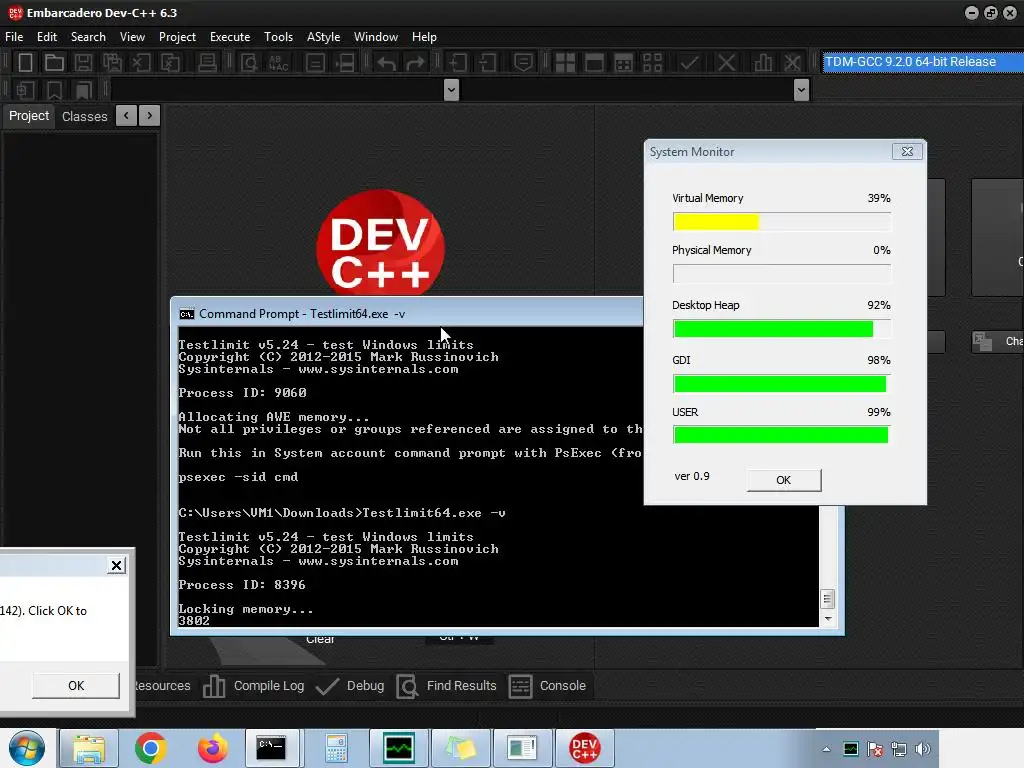Viewport: 1024px width, 768px height.
Task: Open the Execute menu
Action: pos(230,37)
